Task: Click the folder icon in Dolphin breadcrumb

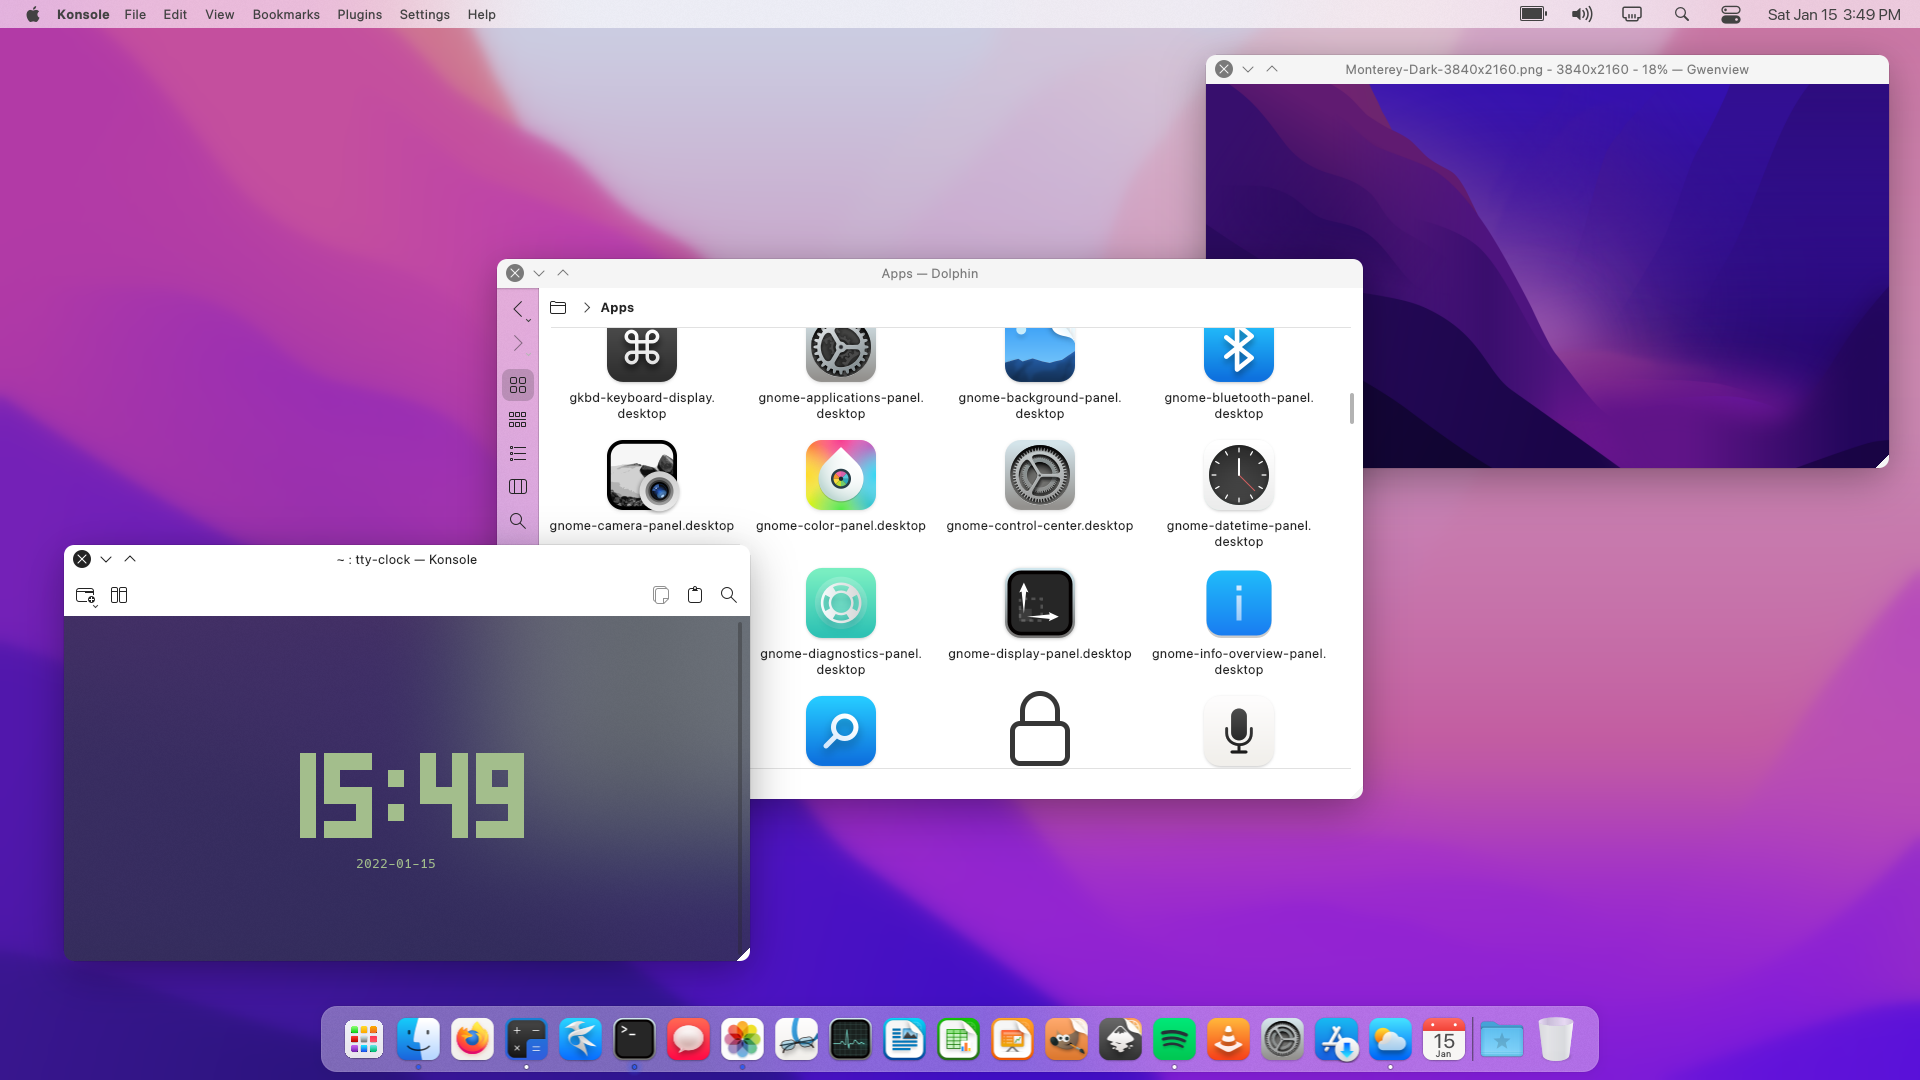Action: click(558, 308)
